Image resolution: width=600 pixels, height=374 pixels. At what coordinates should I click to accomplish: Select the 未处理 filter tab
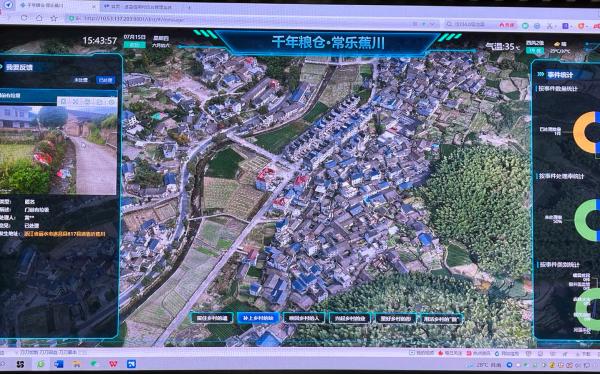(81, 80)
